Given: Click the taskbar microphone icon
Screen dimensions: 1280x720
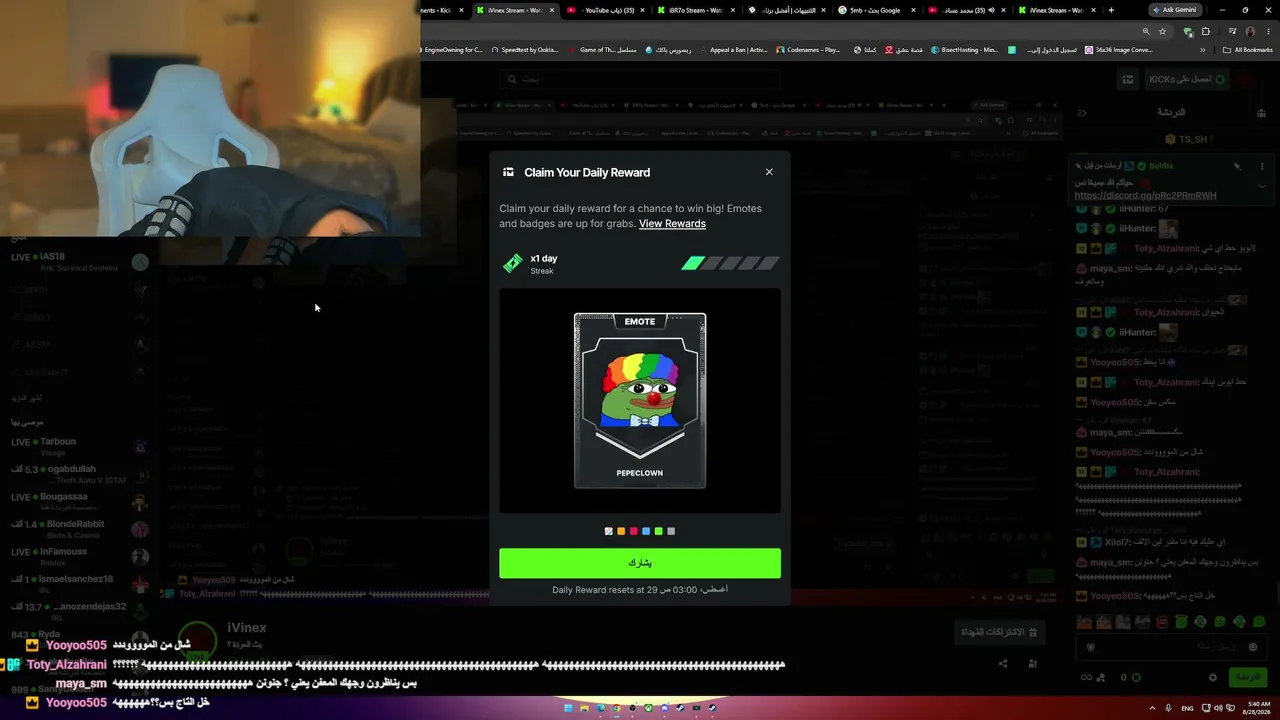Looking at the screenshot, I should (x=1168, y=708).
